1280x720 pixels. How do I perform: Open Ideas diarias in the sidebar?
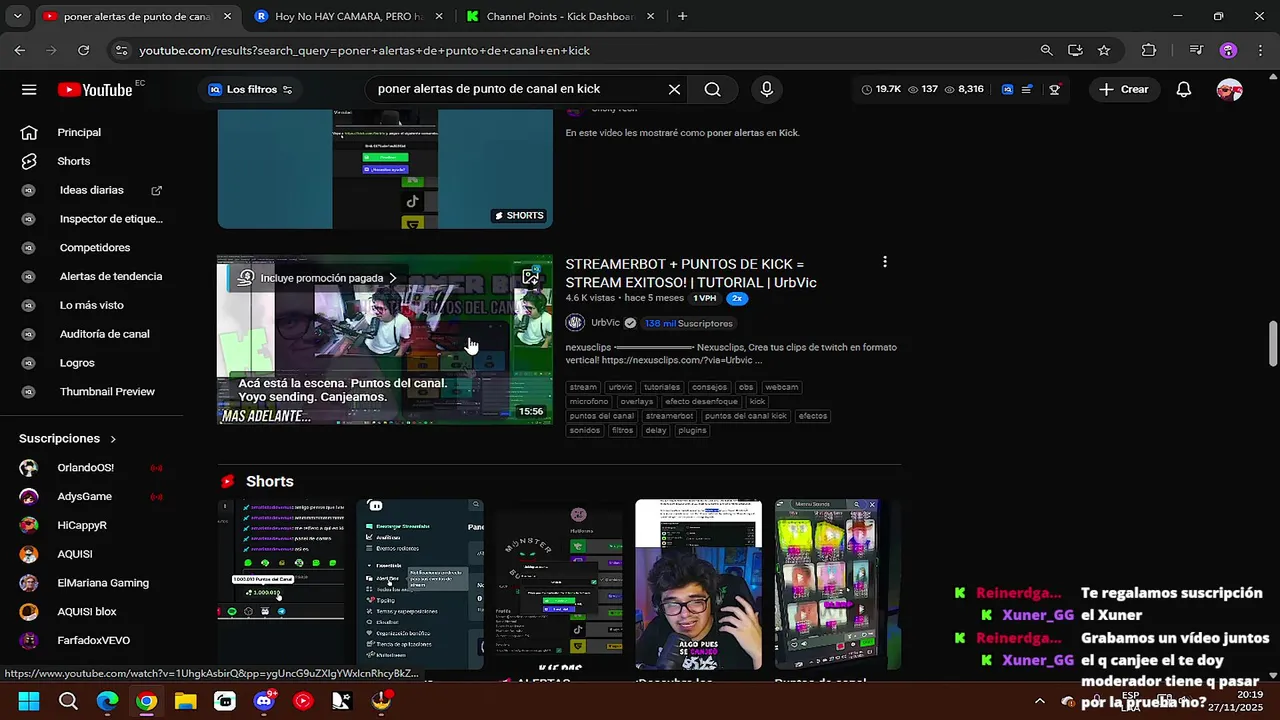coord(91,190)
